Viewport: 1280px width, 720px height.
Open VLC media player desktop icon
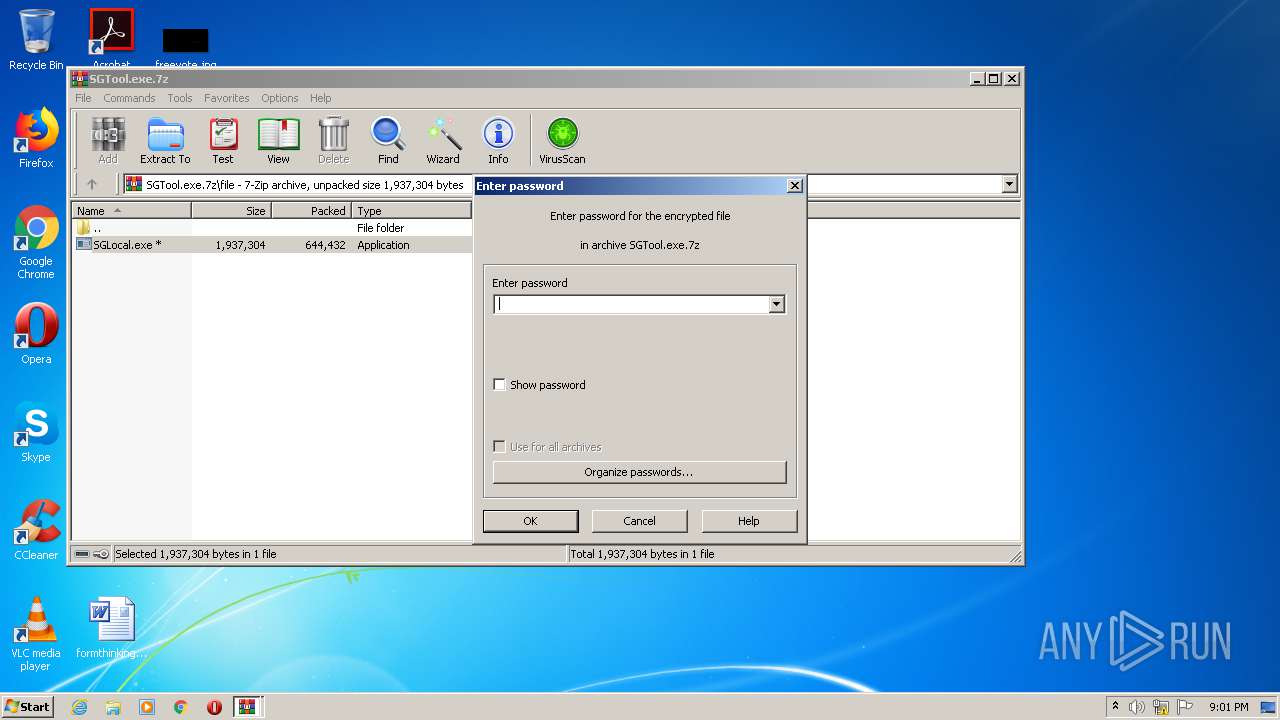(36, 634)
